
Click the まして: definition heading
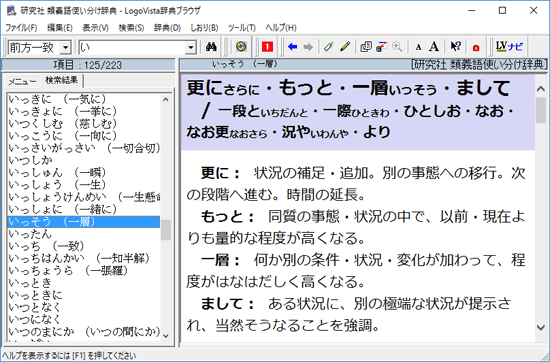(227, 304)
